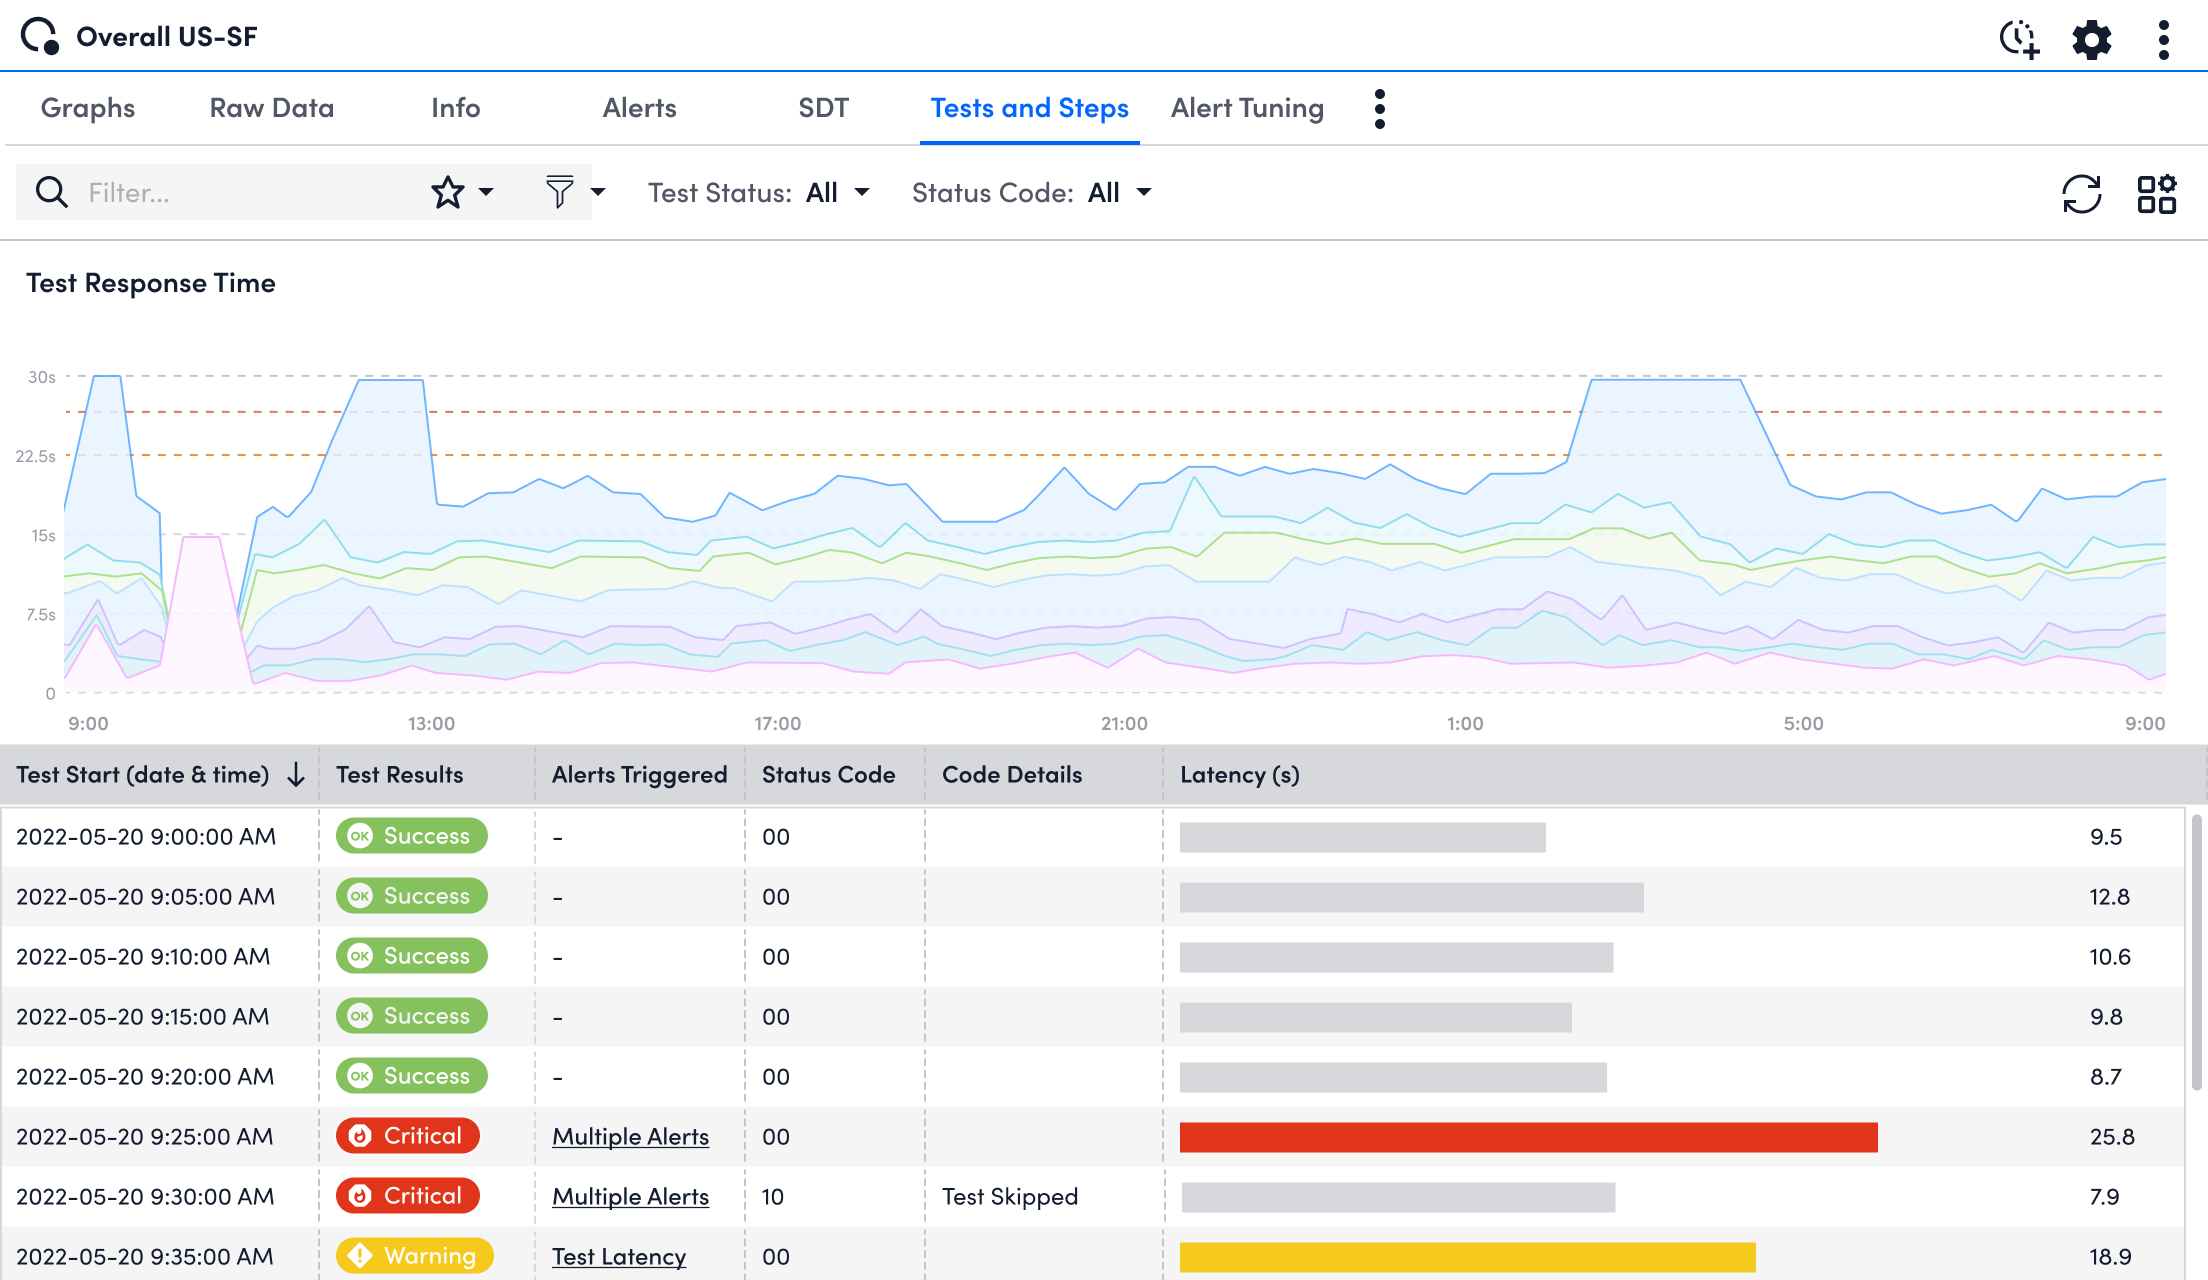The width and height of the screenshot is (2208, 1280).
Task: Click the red 25.8 latency bar
Action: click(1529, 1137)
